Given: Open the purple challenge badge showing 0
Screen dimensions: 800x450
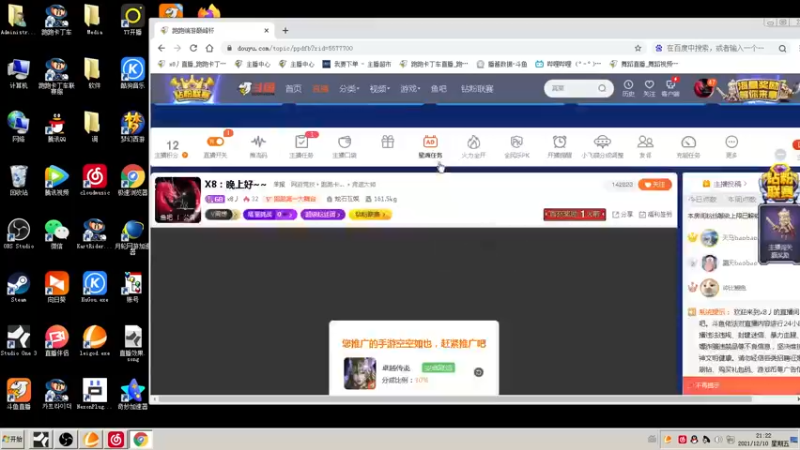Looking at the screenshot, I should (270, 214).
